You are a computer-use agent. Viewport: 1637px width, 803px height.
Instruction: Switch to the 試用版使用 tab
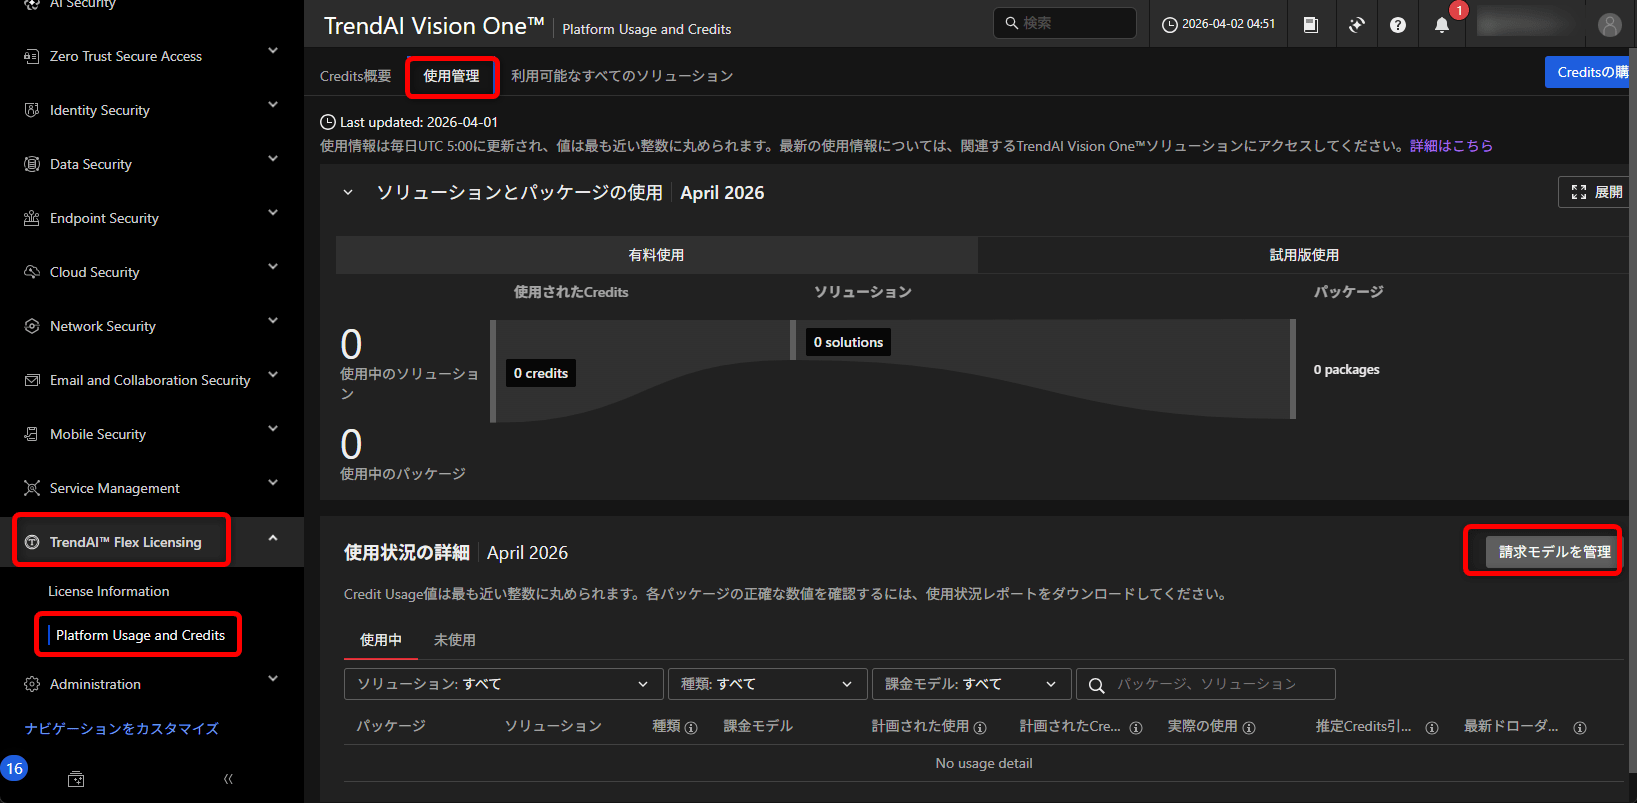(1303, 255)
